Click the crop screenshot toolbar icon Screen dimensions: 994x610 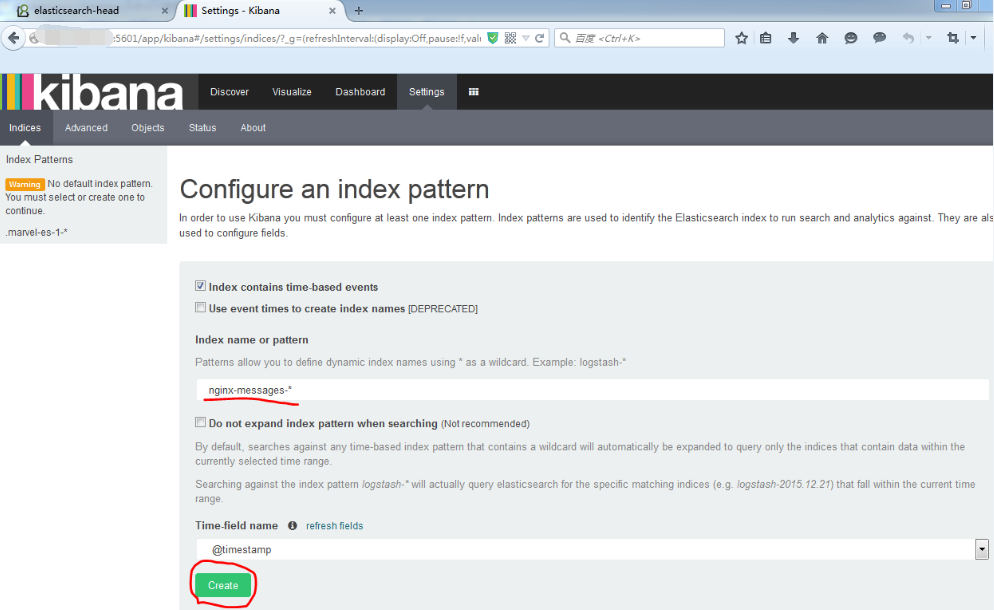click(x=953, y=38)
